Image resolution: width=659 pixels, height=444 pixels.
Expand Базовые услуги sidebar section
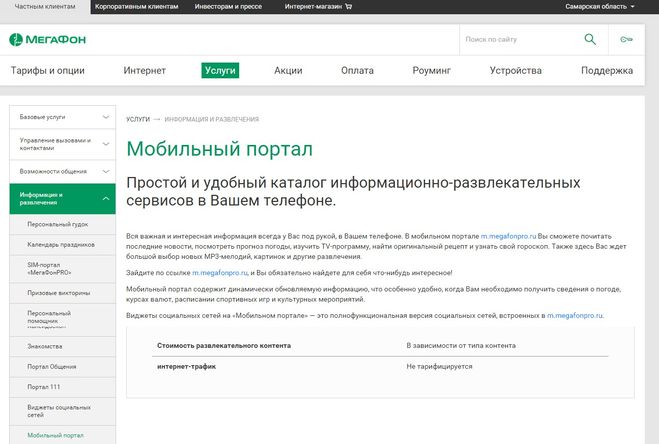pos(62,117)
